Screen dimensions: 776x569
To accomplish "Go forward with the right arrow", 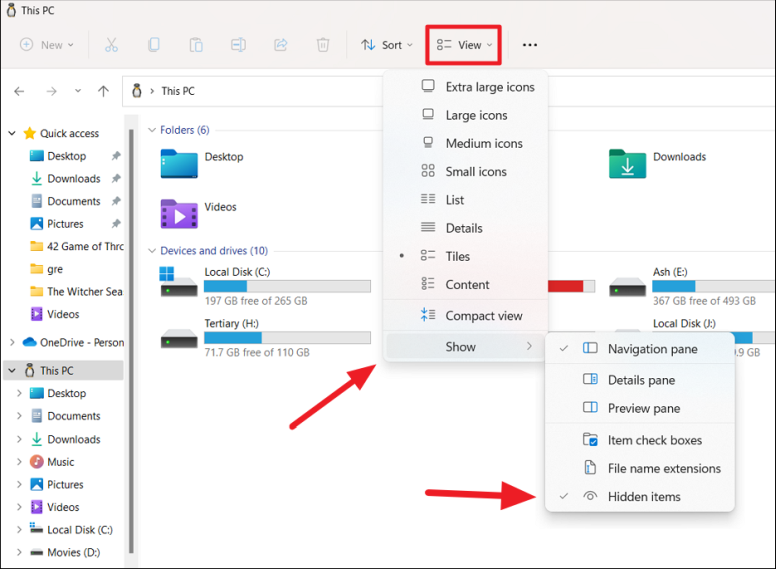I will [51, 91].
